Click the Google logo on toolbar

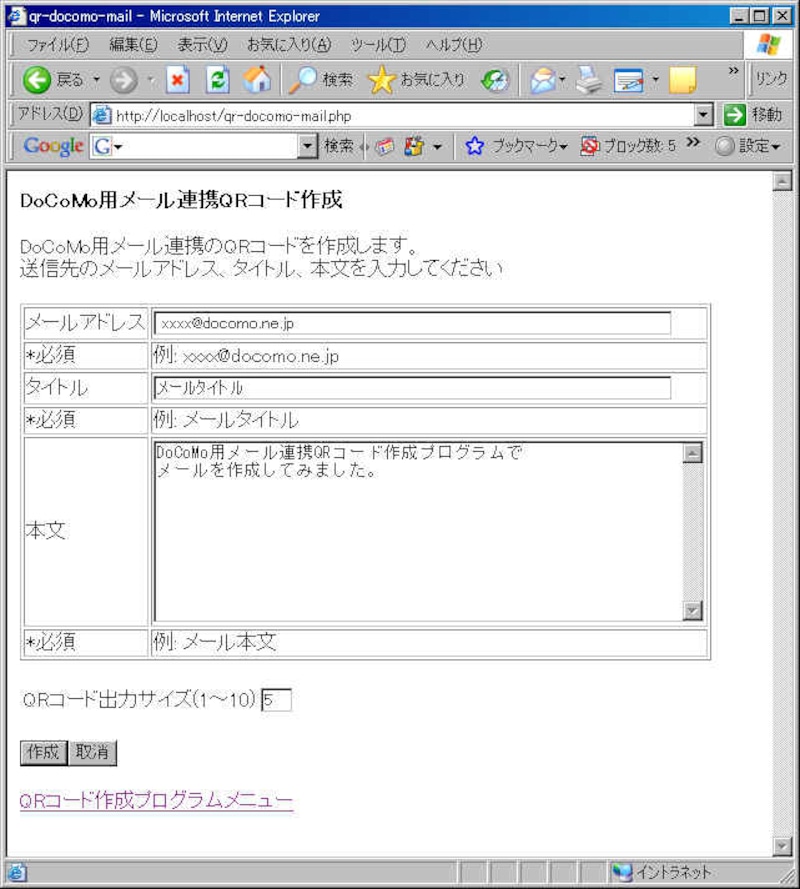tap(53, 147)
